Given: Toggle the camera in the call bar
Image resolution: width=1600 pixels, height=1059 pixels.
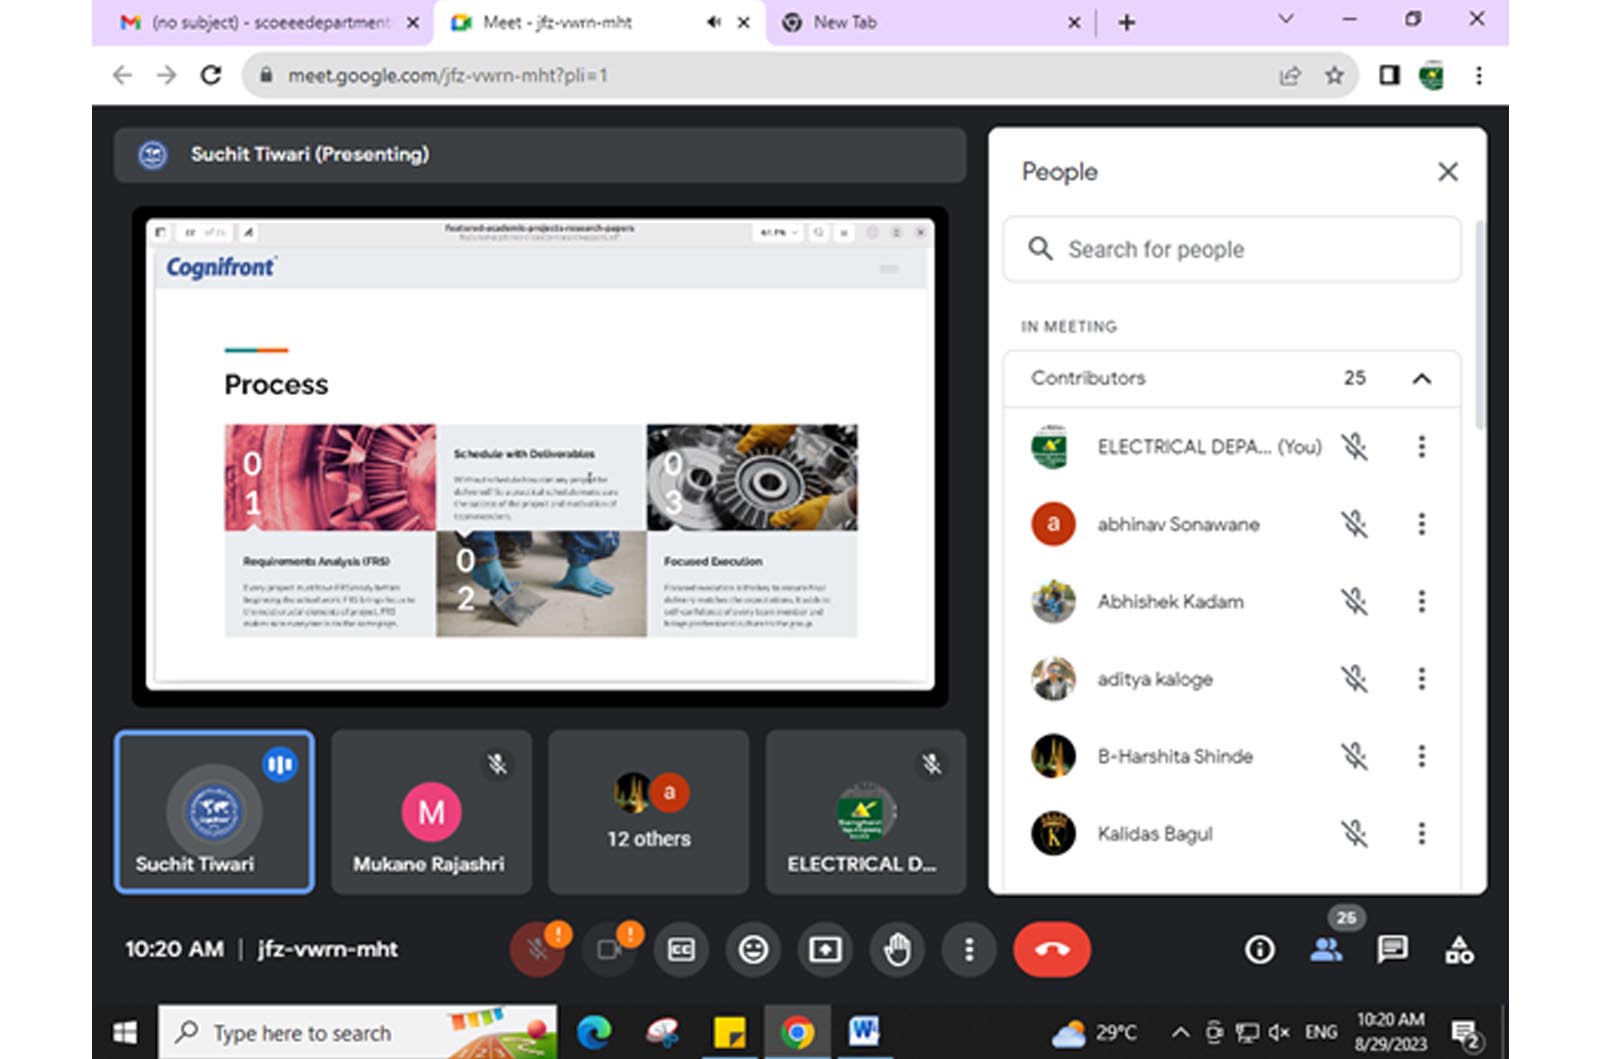Looking at the screenshot, I should coord(609,949).
